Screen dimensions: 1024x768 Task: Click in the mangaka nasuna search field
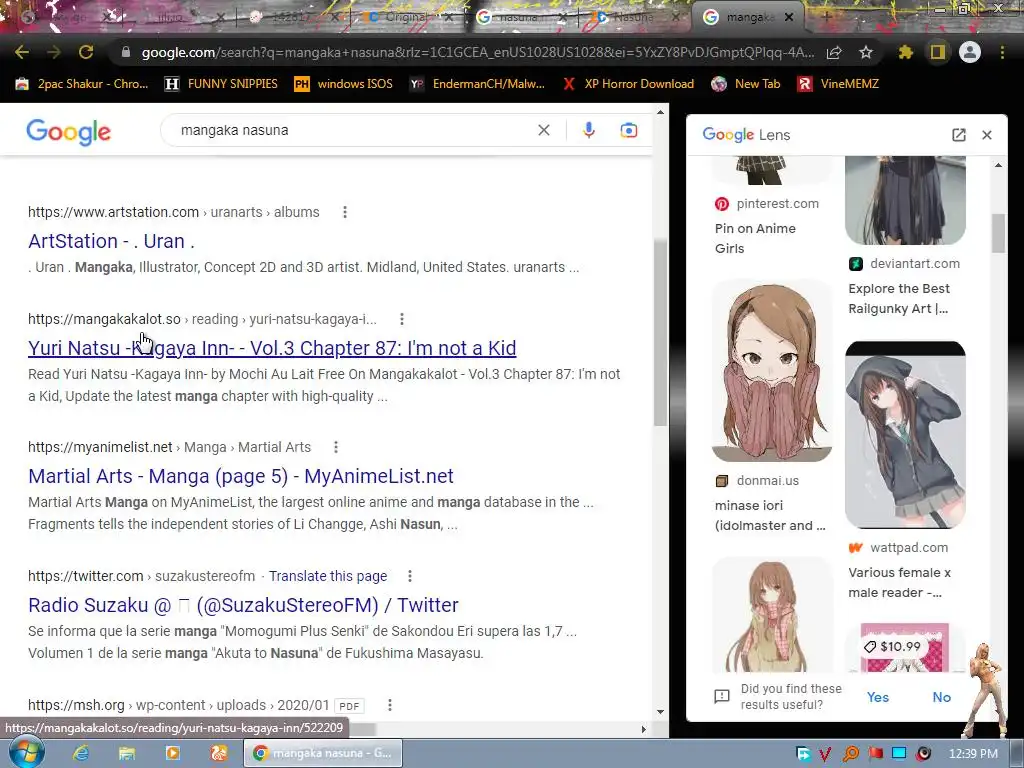353,130
